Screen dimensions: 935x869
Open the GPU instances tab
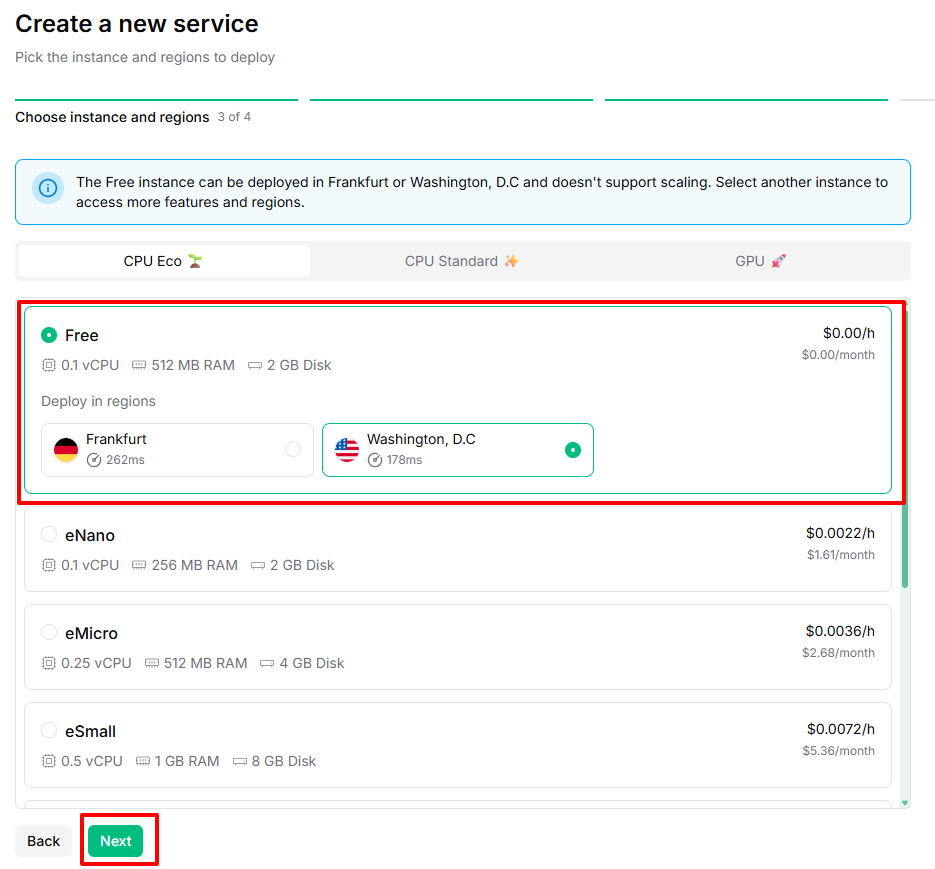(x=760, y=261)
